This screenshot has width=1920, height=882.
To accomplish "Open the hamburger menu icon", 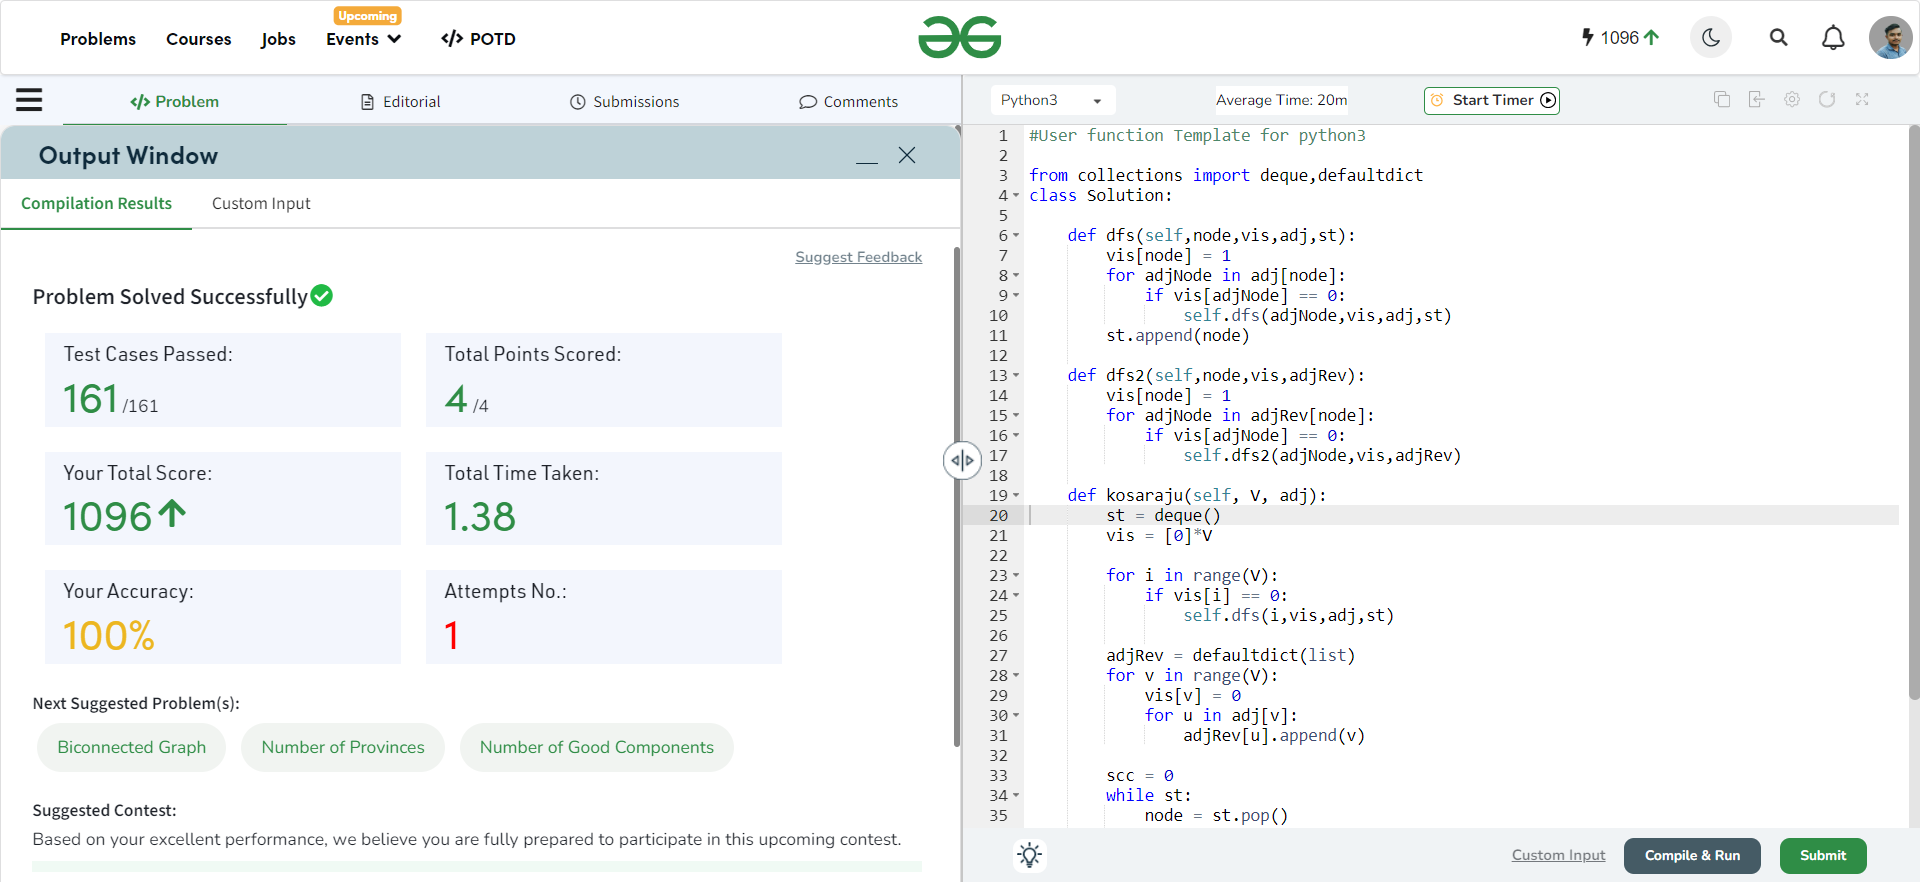I will 29,100.
